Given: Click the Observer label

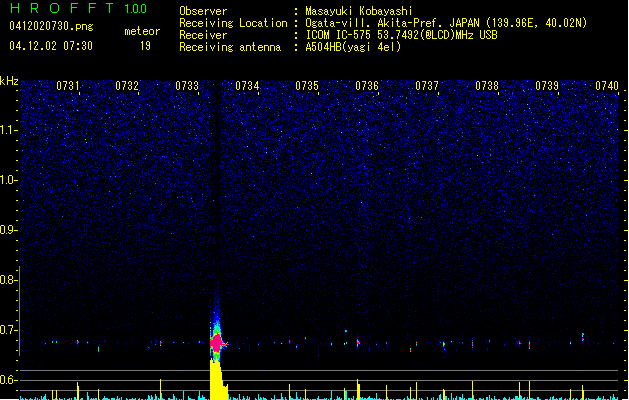Looking at the screenshot, I should [203, 11].
